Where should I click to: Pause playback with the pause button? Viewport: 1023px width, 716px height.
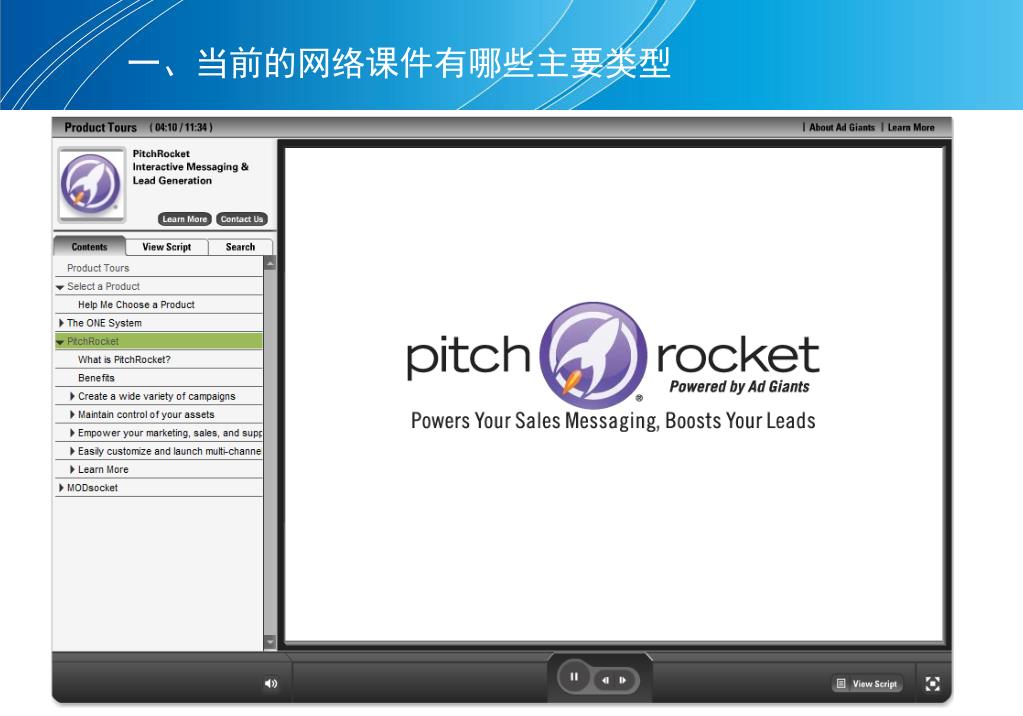coord(573,677)
